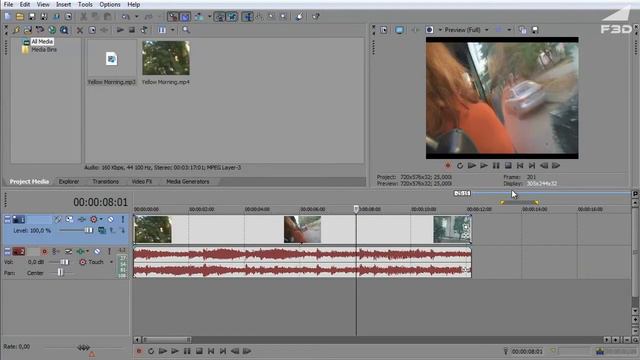
Task: Select Yellow Morning.mp4 thumbnail in Project Media
Action: pos(166,58)
